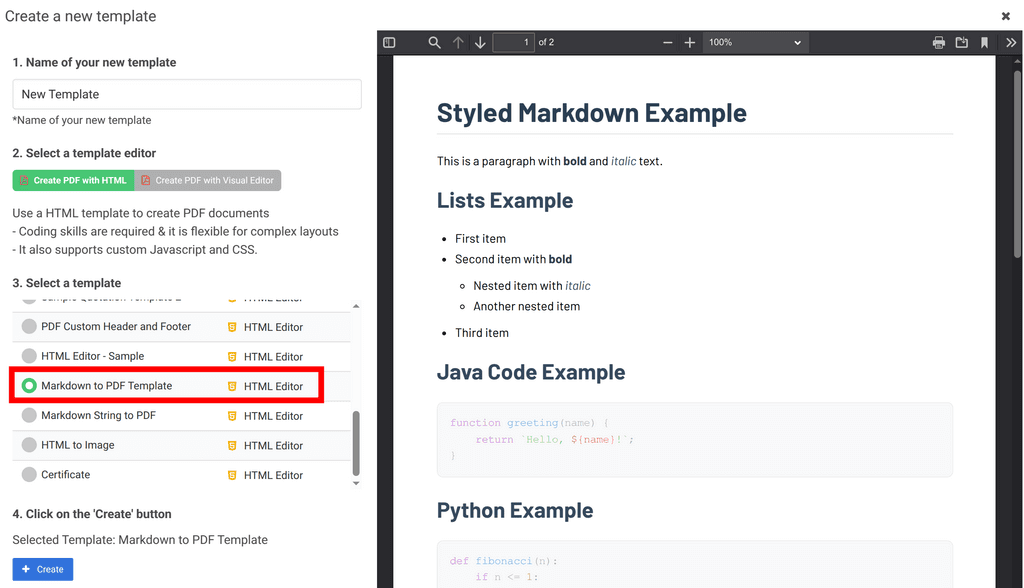Screen dimensions: 1024x588
Task: Click the New Template name input field
Action: [187, 94]
